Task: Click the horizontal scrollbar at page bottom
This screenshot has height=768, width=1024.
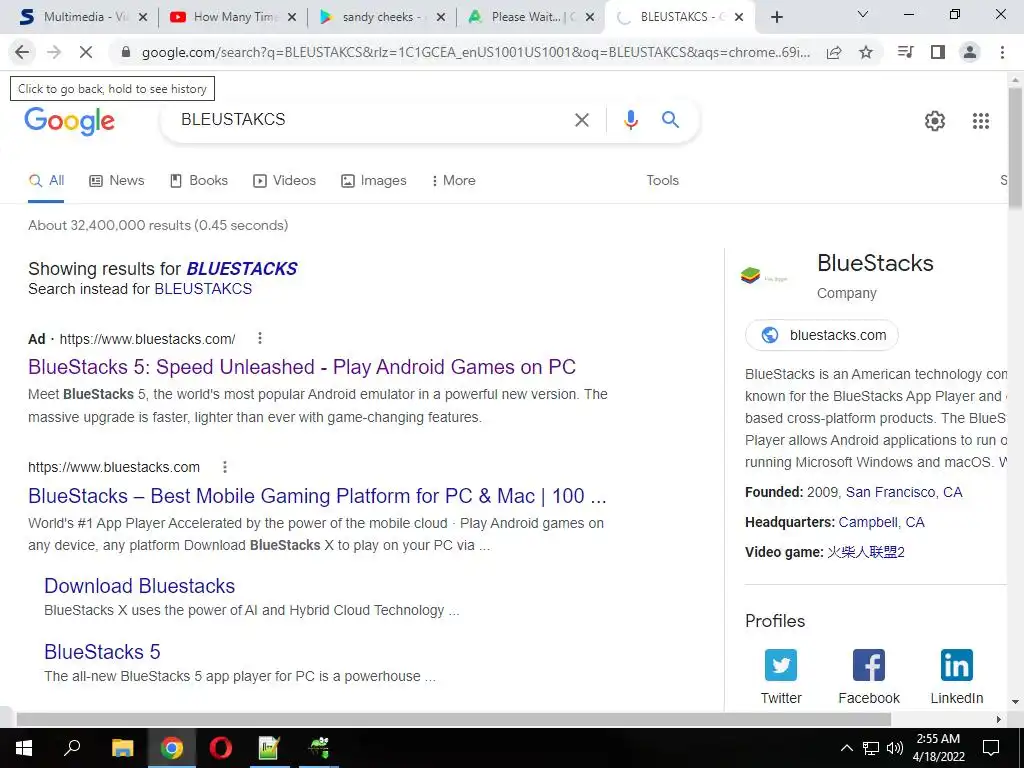Action: [453, 719]
